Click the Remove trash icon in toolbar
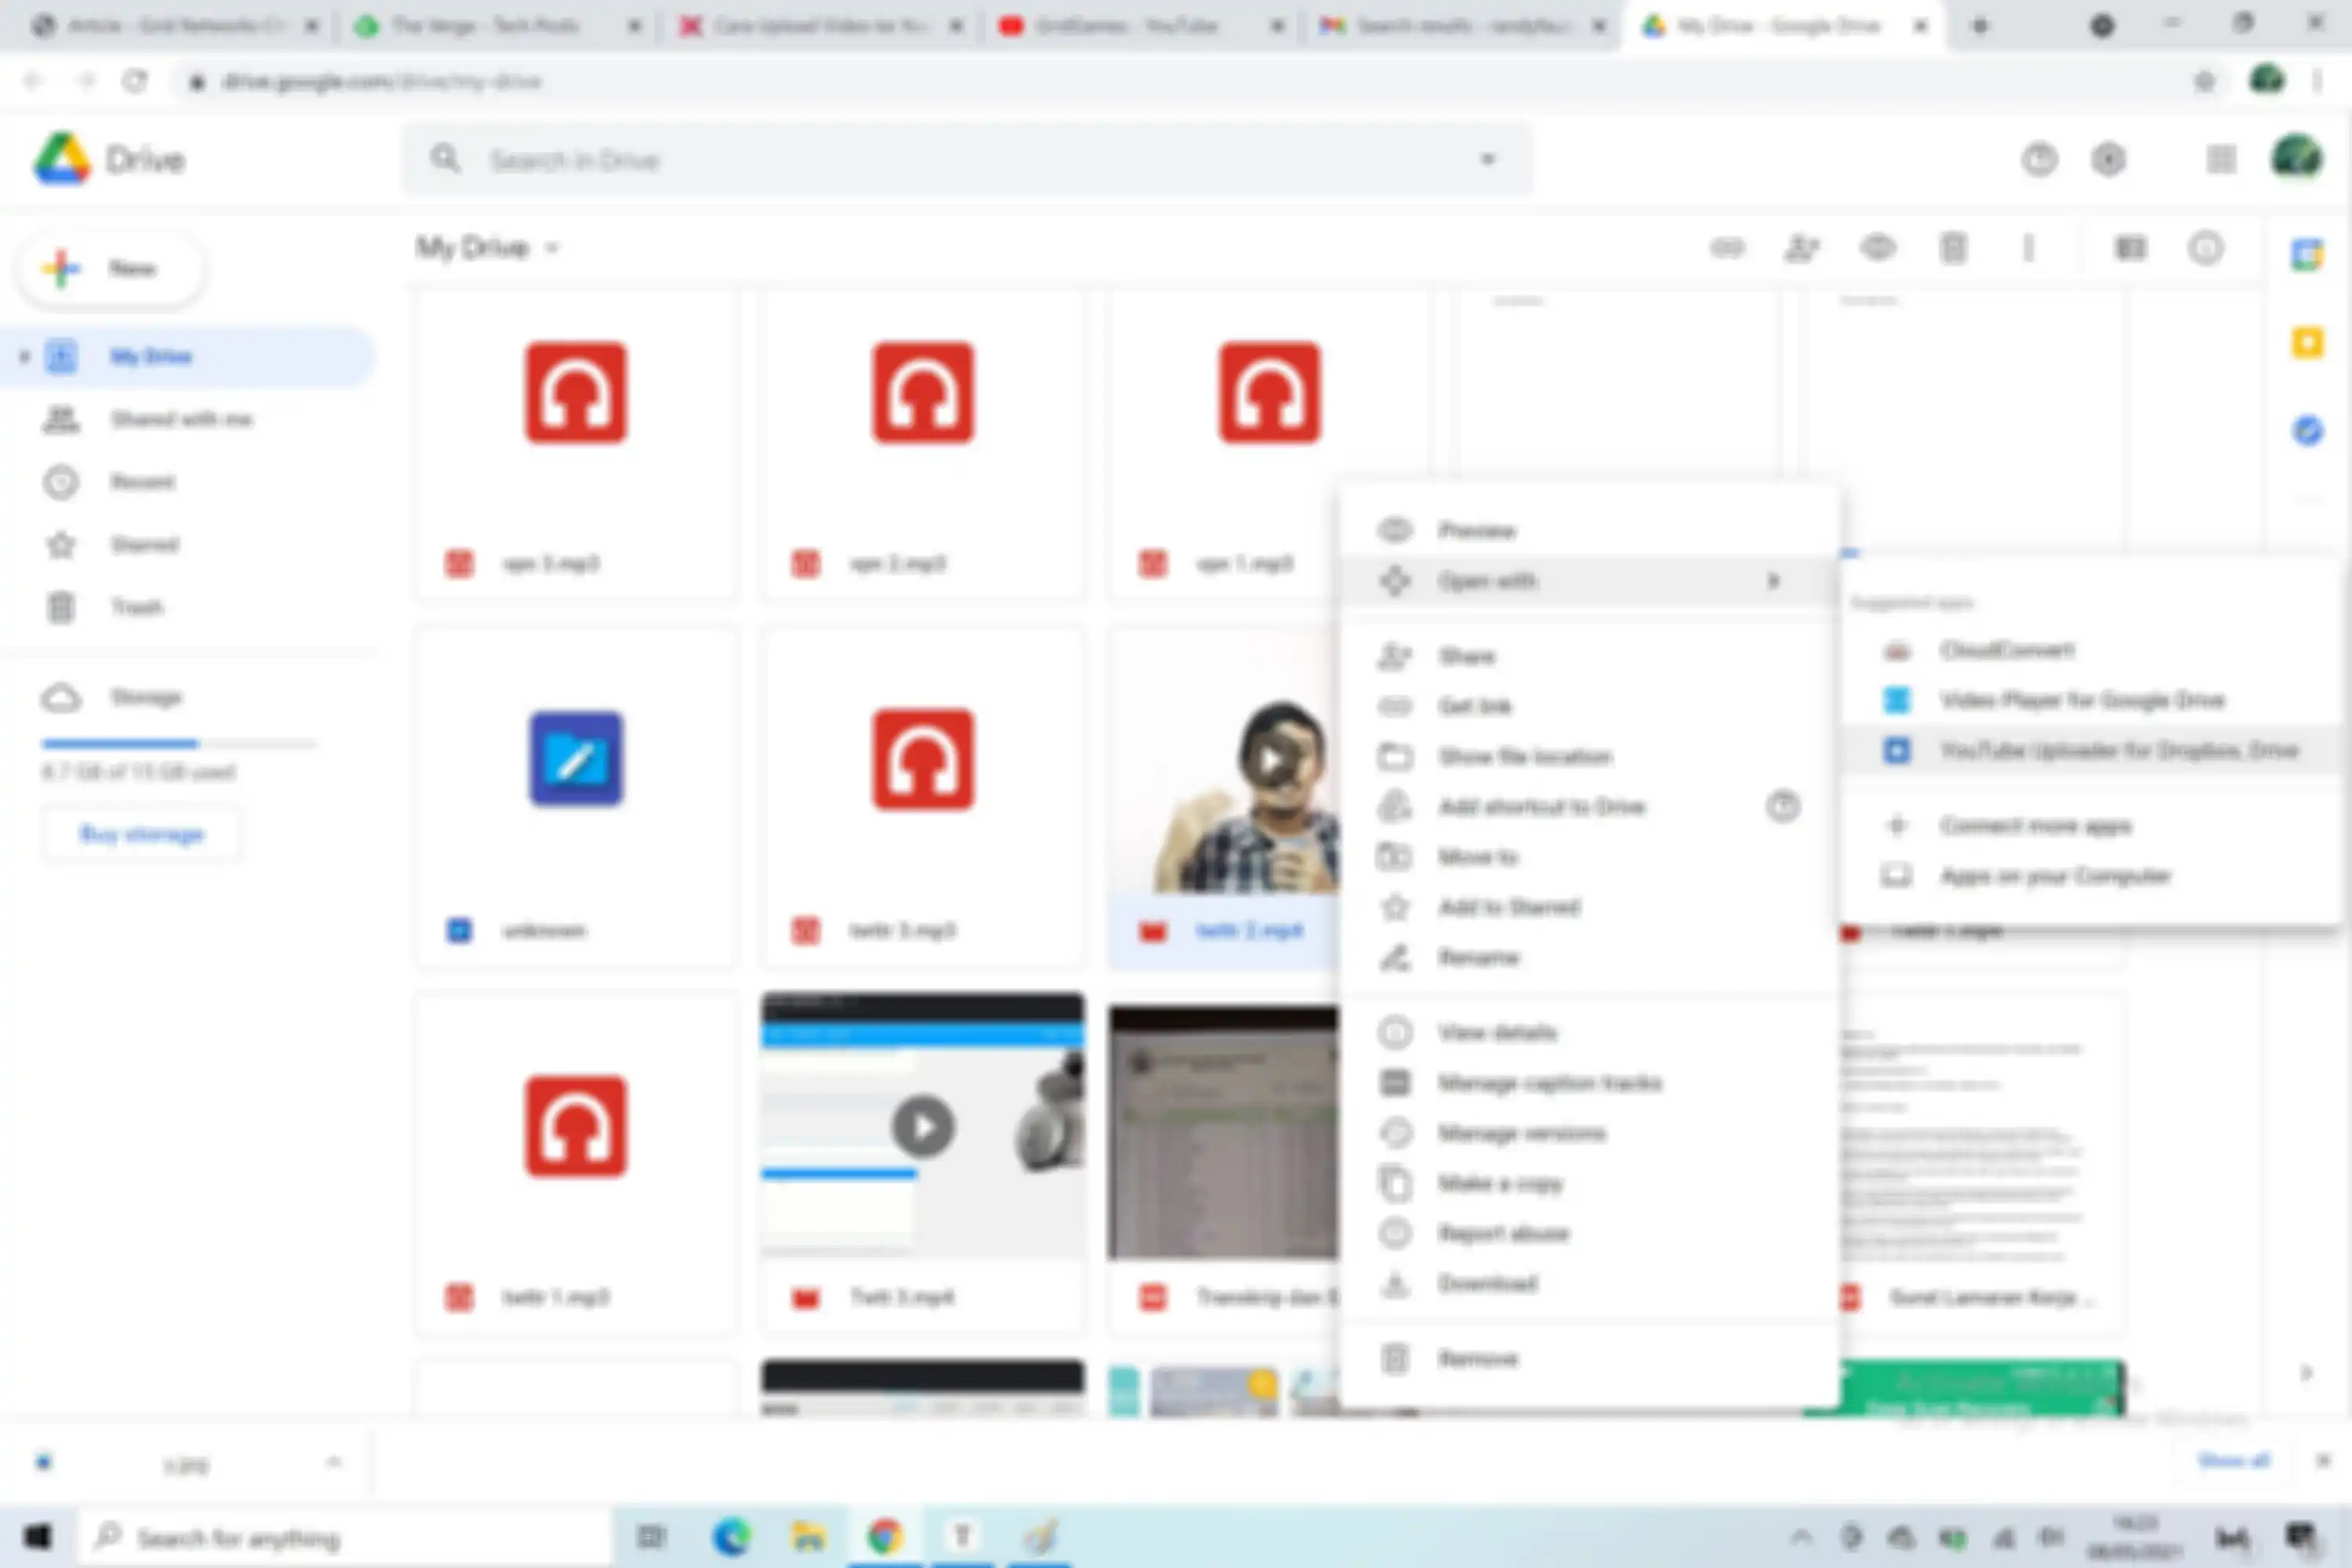Screen dimensions: 2352x1568 [x=1953, y=248]
